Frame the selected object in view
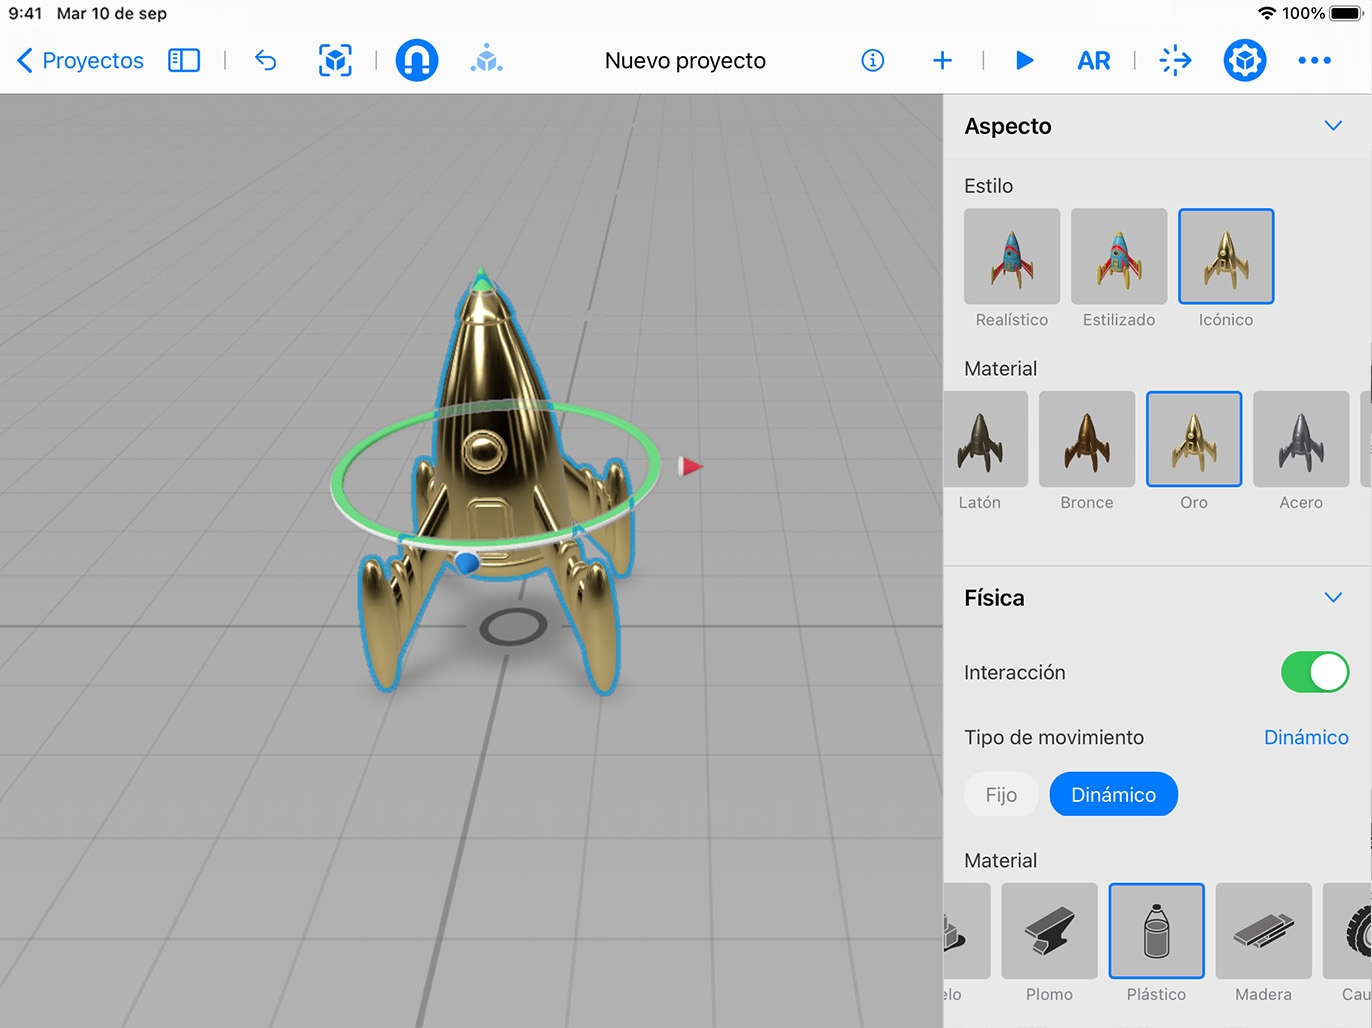 click(x=335, y=61)
